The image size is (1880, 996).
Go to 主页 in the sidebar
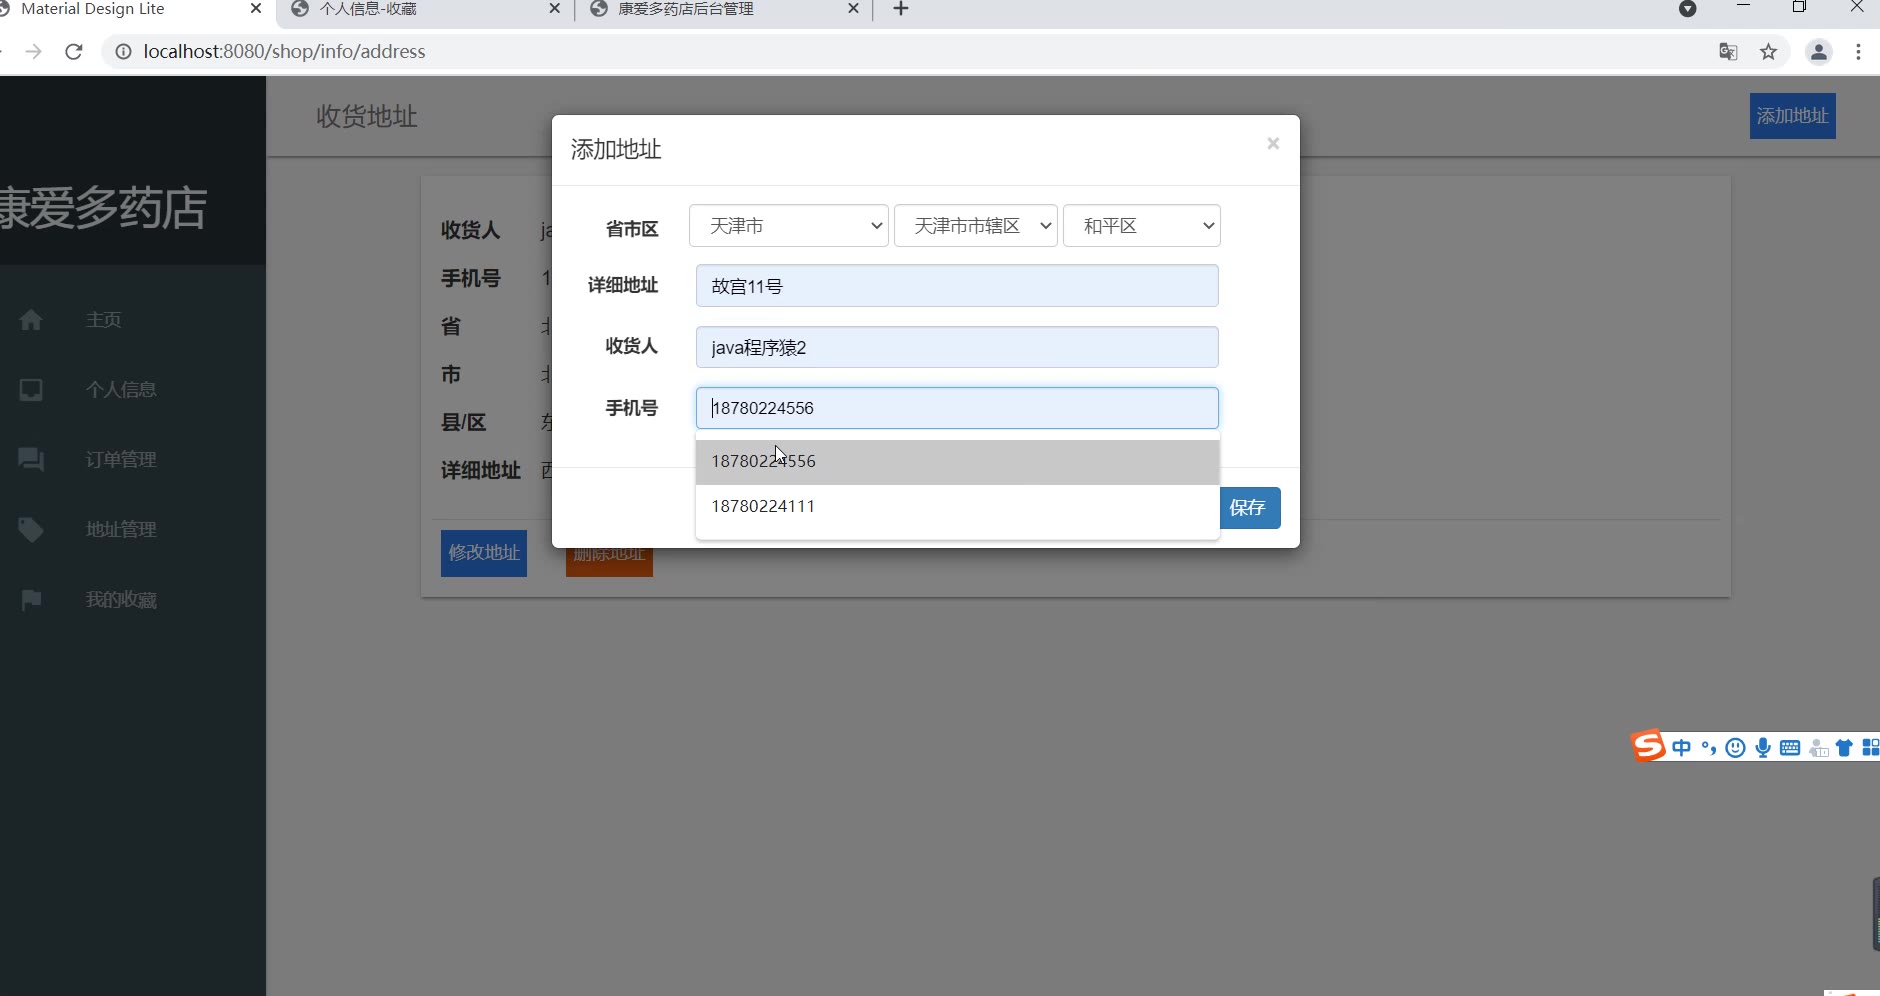tap(104, 320)
